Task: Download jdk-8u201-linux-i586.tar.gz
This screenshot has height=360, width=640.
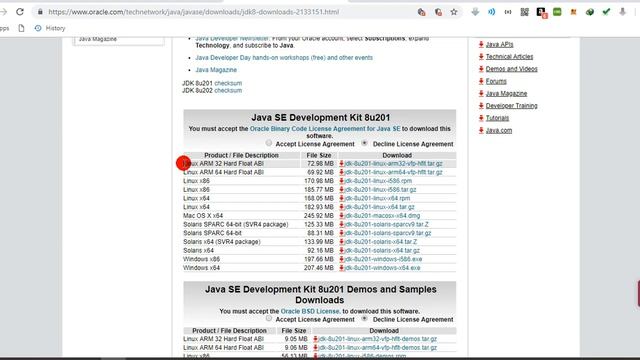Action: (x=380, y=189)
